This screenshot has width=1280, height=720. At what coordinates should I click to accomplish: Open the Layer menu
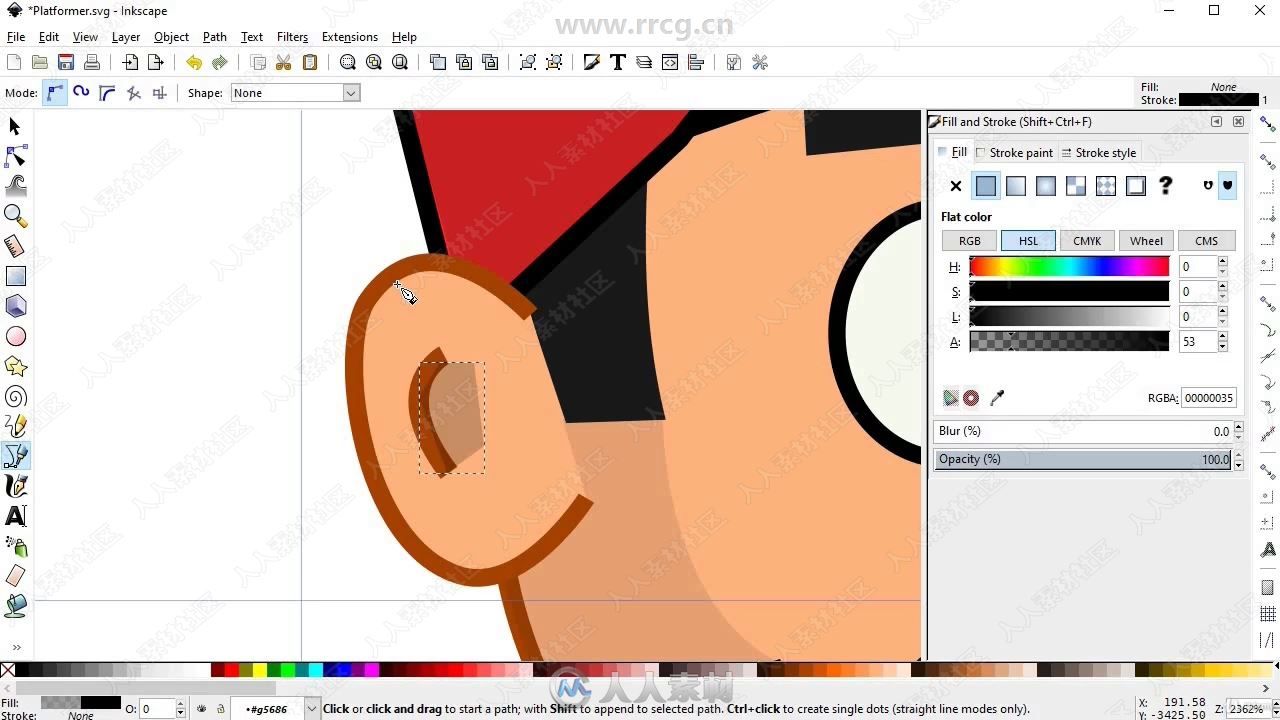(126, 37)
